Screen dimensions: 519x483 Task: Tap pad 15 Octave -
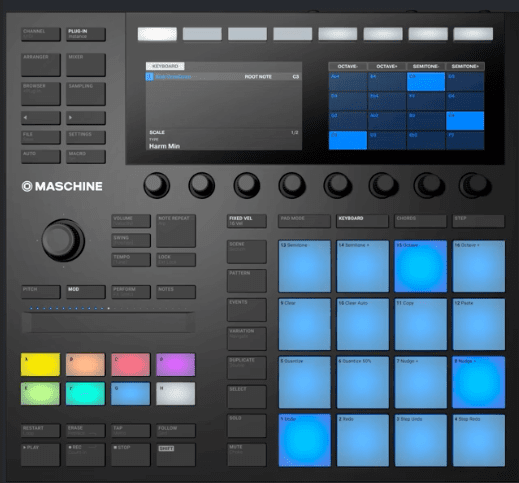(421, 266)
